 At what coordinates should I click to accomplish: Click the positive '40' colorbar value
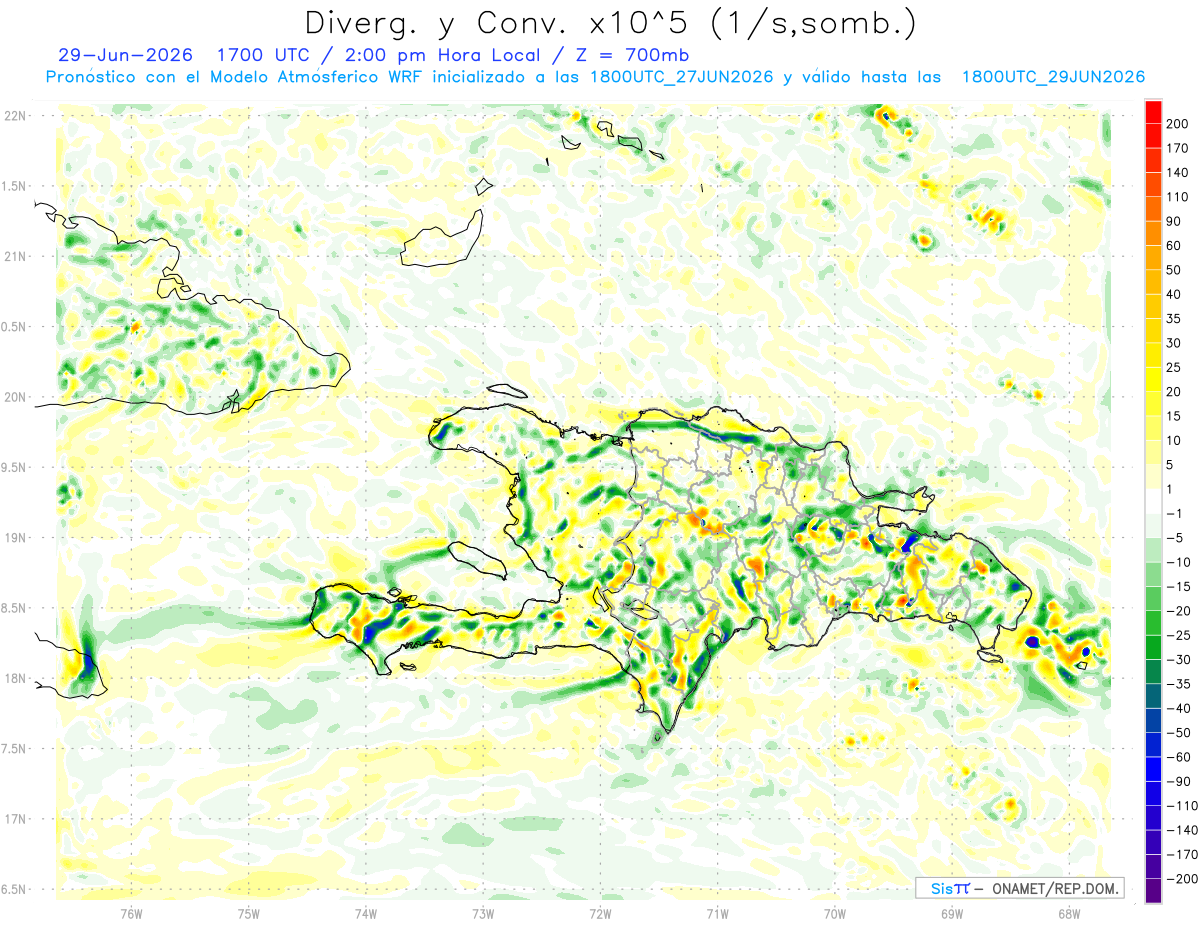(x=1174, y=294)
